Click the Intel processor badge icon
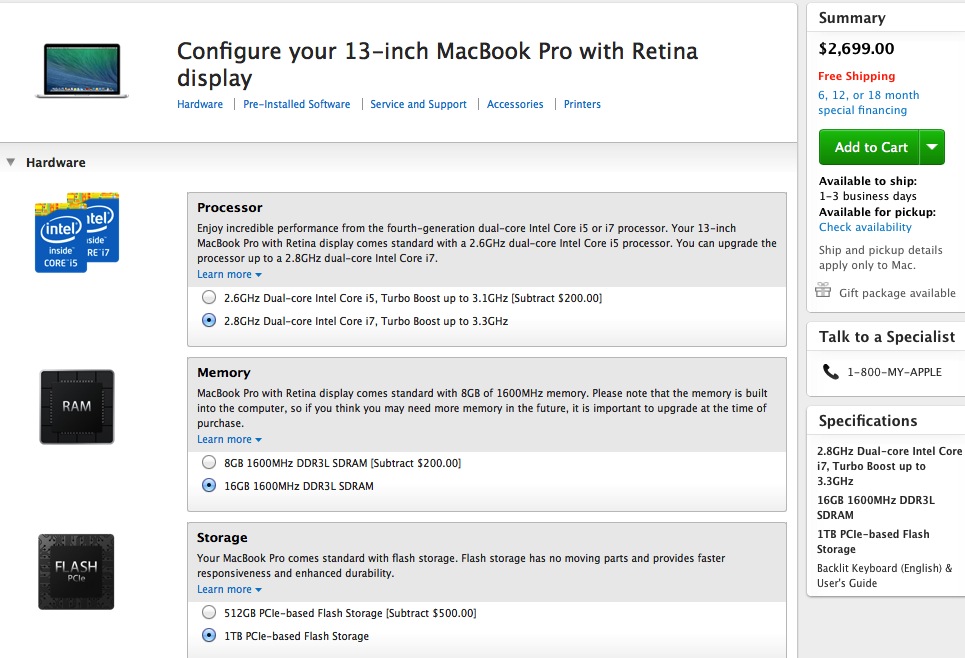Viewport: 965px width, 658px height. click(77, 233)
